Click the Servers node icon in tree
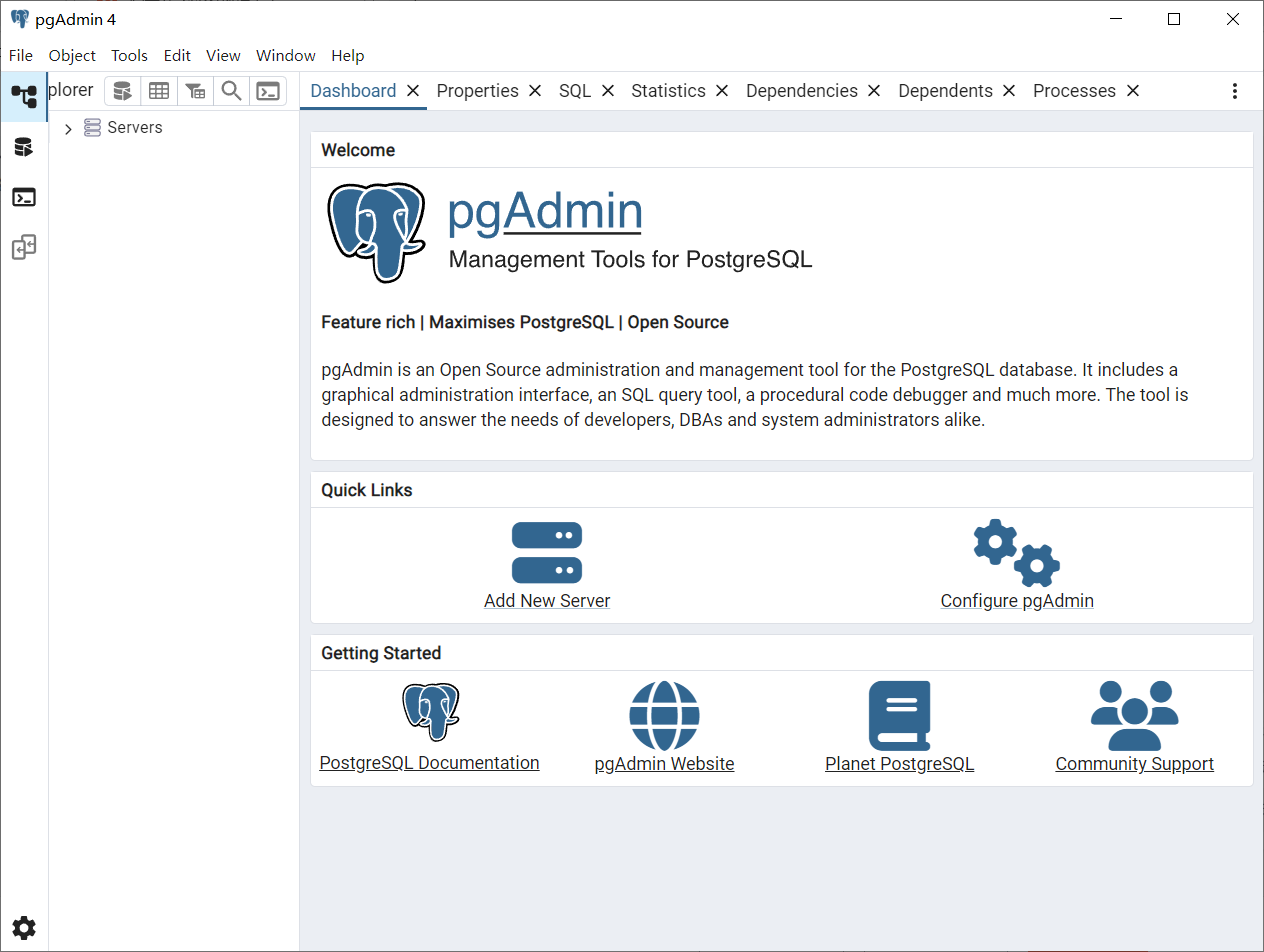Viewport: 1264px width, 952px height. (92, 128)
